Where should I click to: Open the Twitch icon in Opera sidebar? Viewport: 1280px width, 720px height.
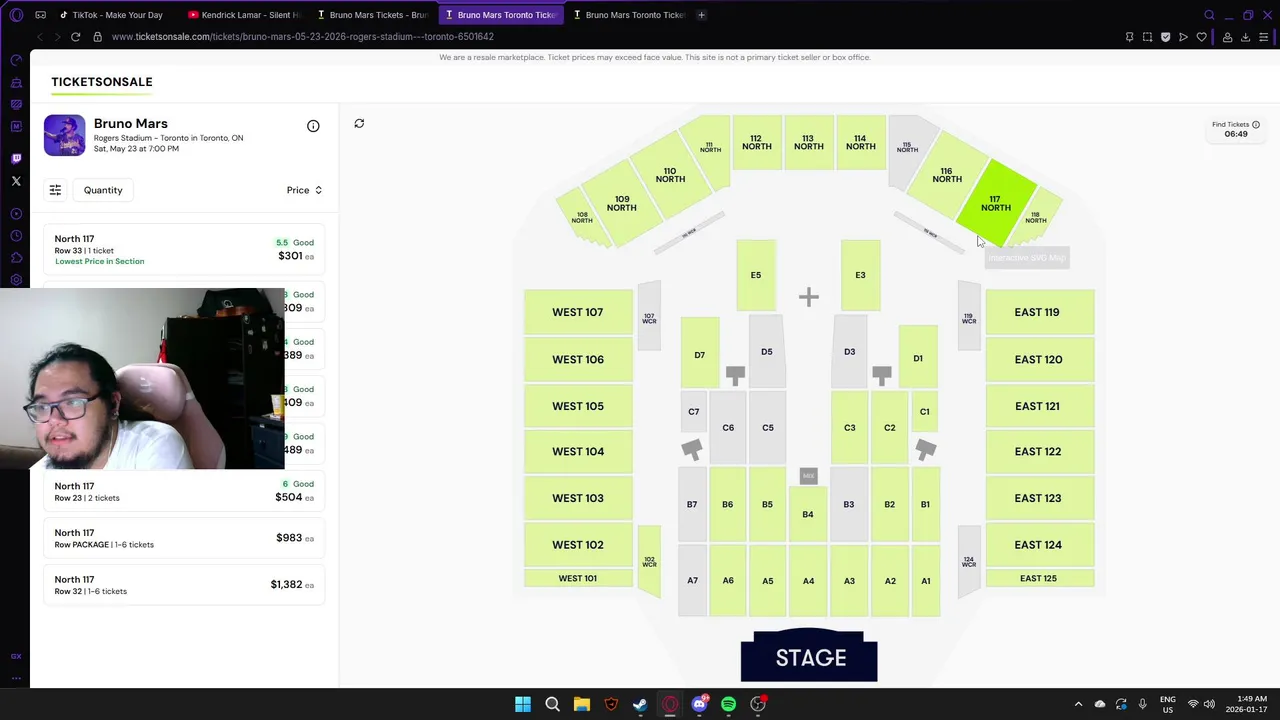[x=16, y=158]
